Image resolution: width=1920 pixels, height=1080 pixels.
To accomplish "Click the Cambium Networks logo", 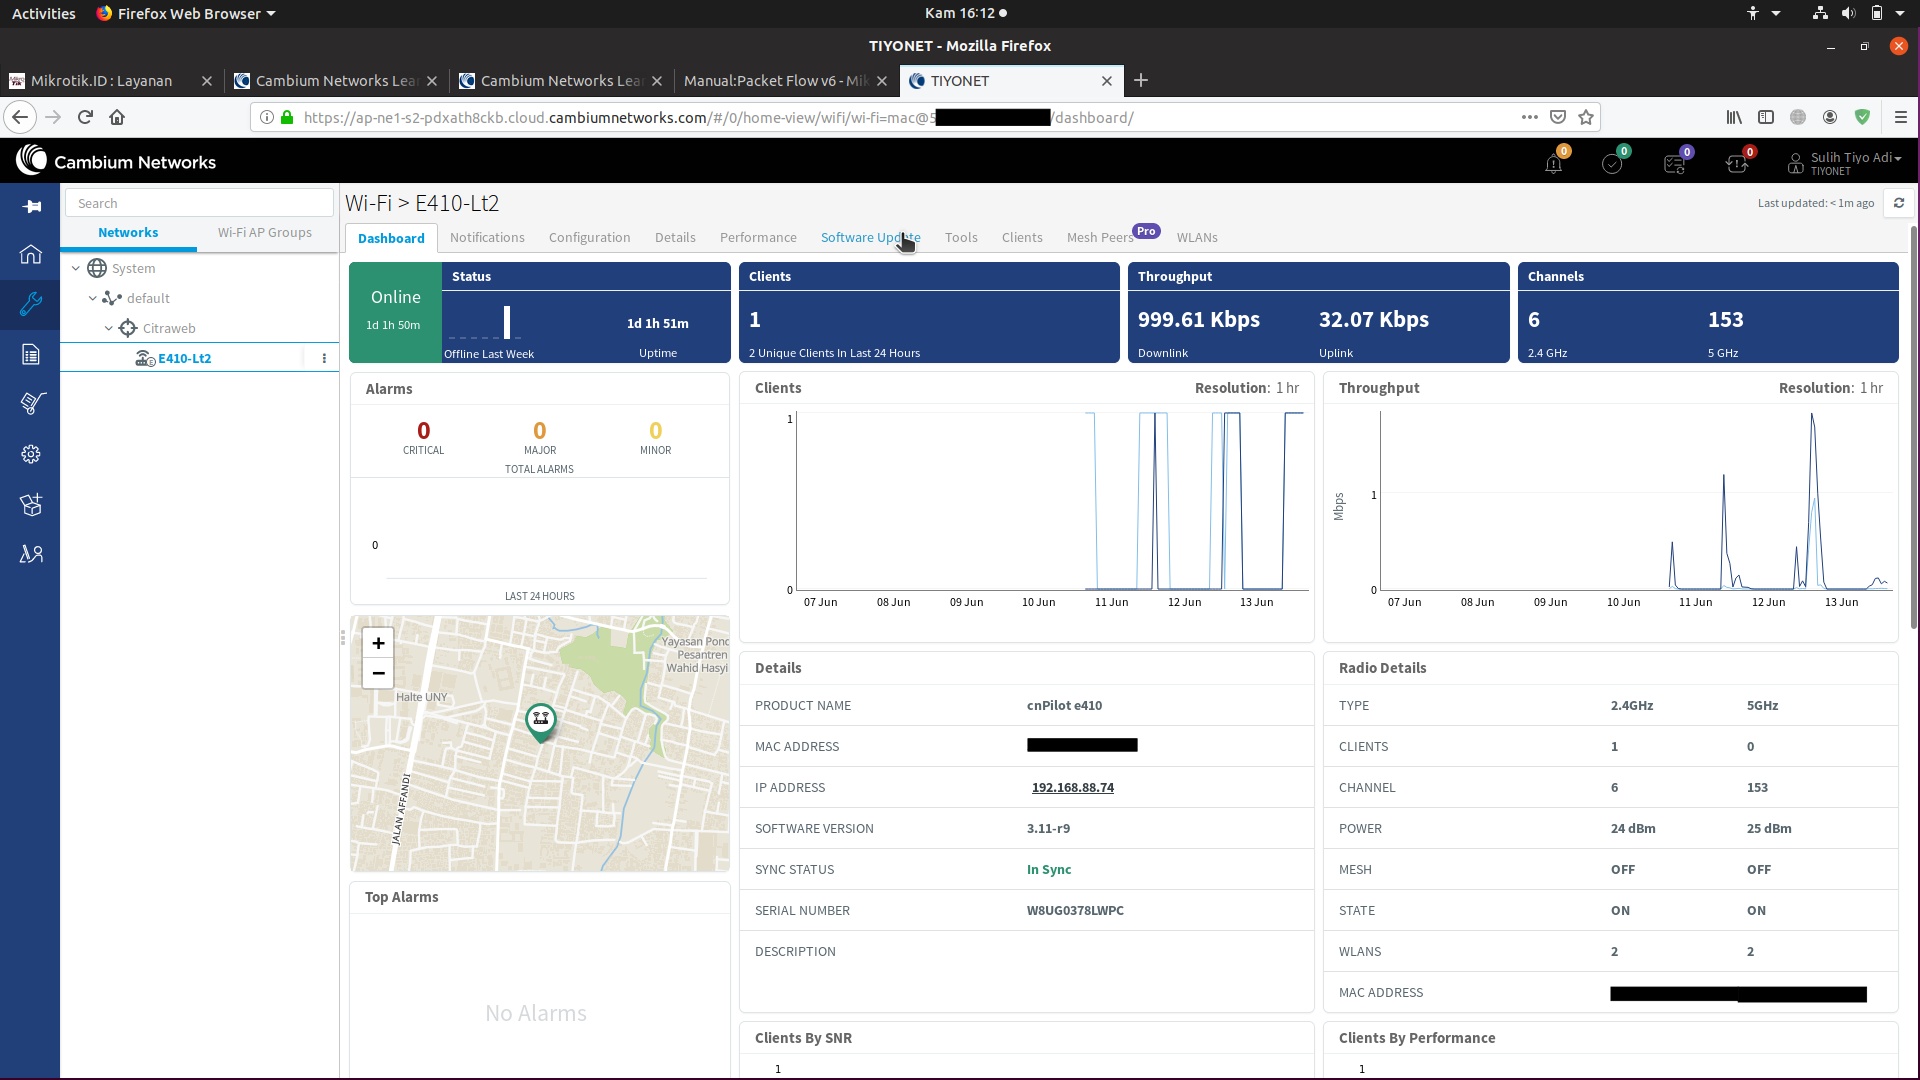I will click(x=116, y=161).
